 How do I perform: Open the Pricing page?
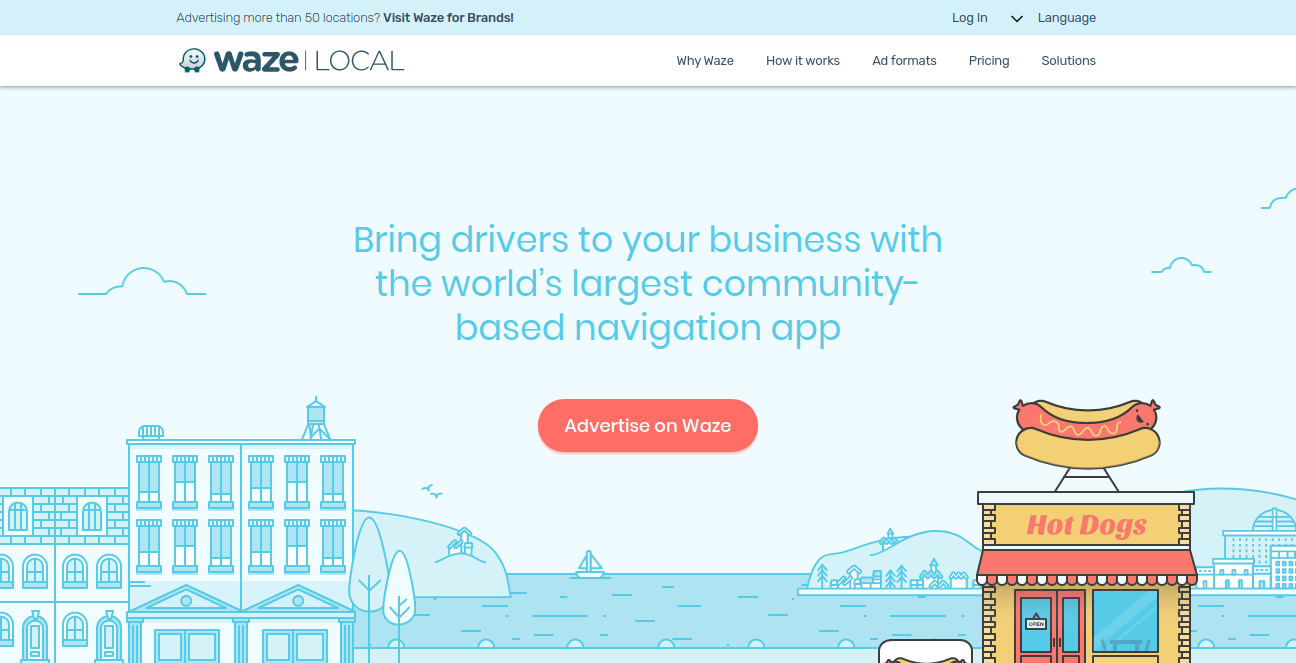[x=989, y=61]
